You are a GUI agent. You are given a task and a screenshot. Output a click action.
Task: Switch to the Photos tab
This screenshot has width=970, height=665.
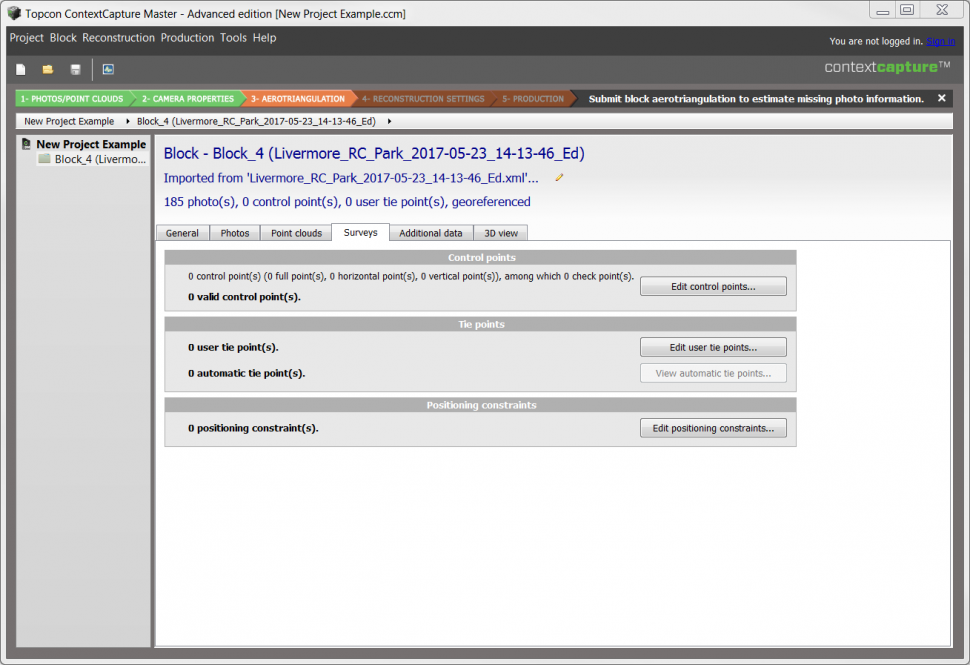coord(235,233)
